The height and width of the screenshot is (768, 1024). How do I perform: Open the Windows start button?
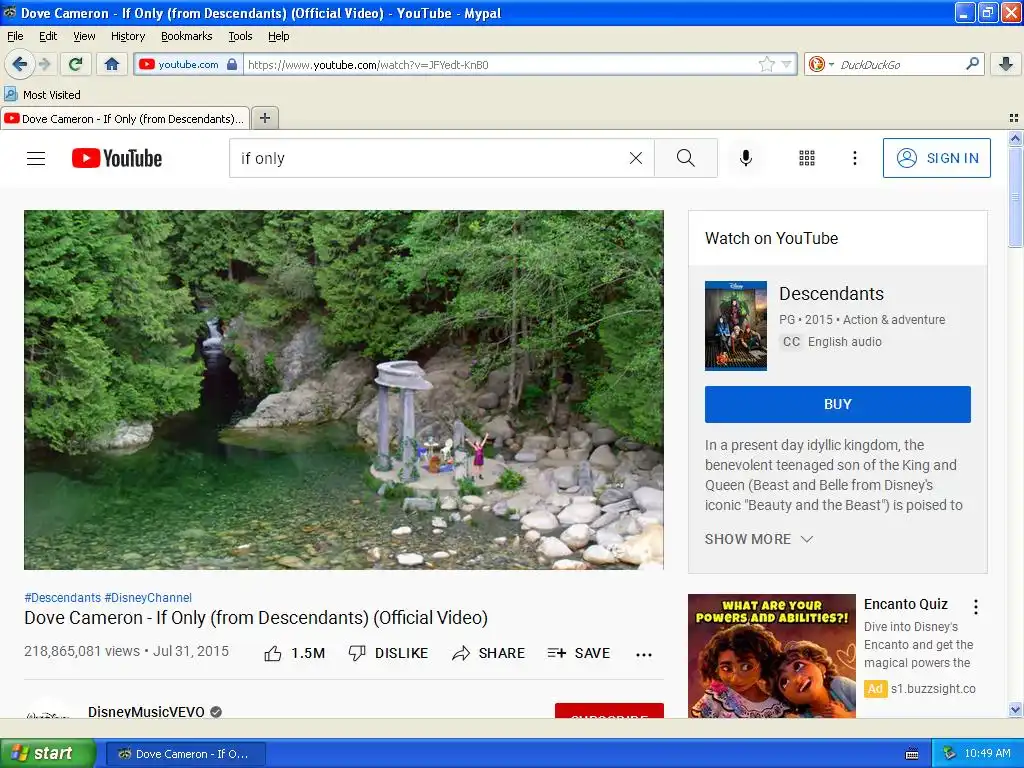48,753
